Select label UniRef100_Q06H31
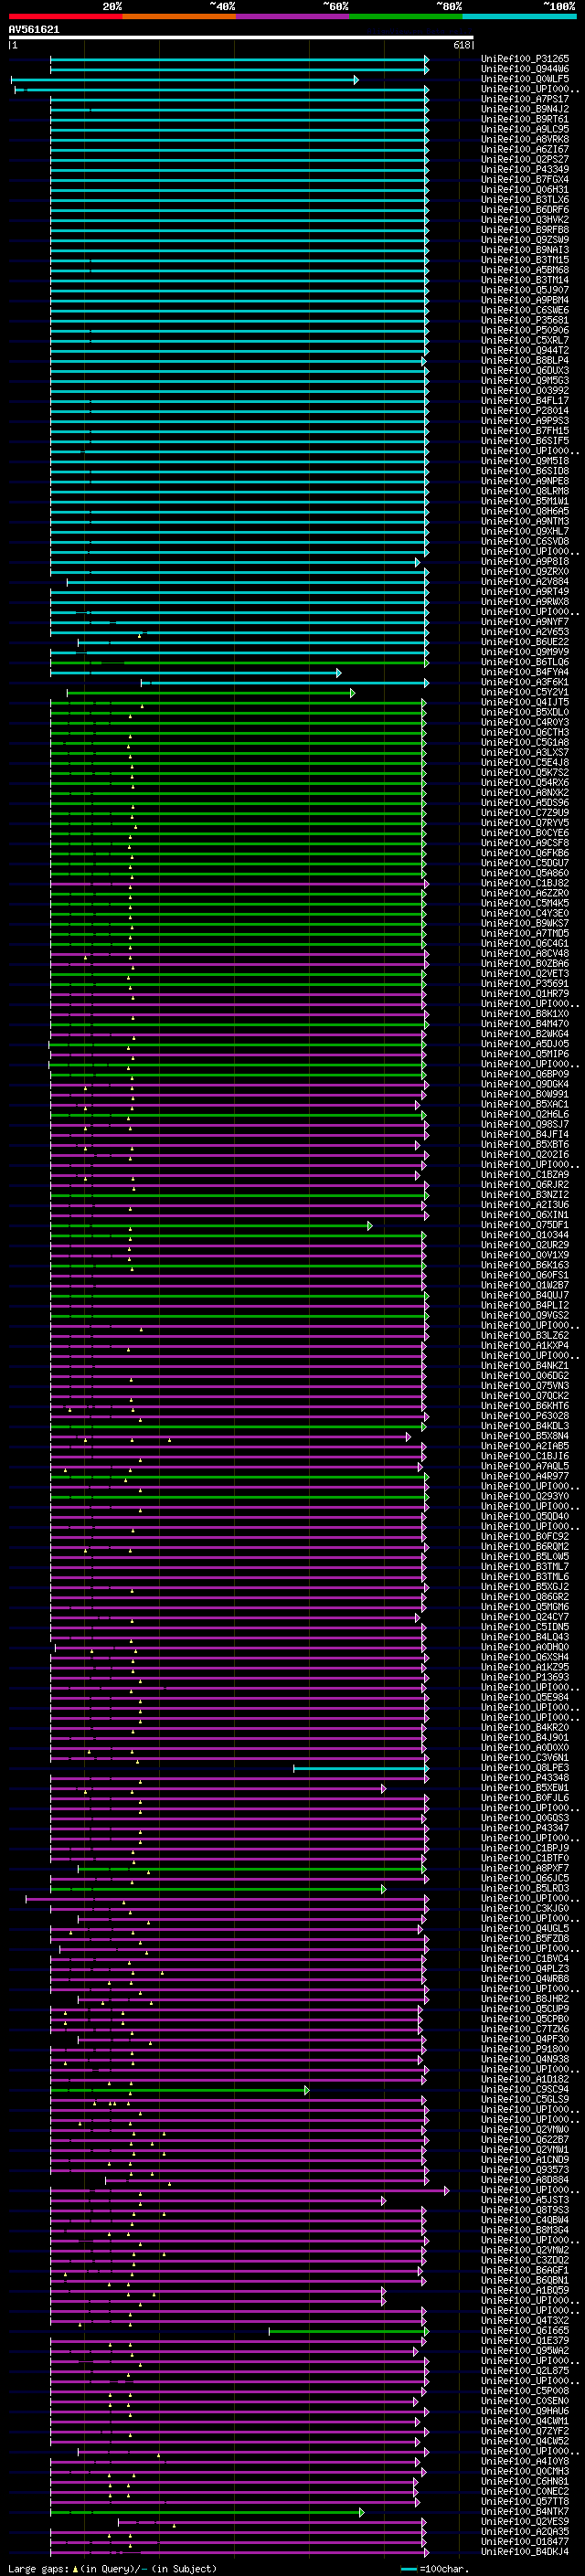The height and width of the screenshot is (2576, 585). click(x=525, y=189)
